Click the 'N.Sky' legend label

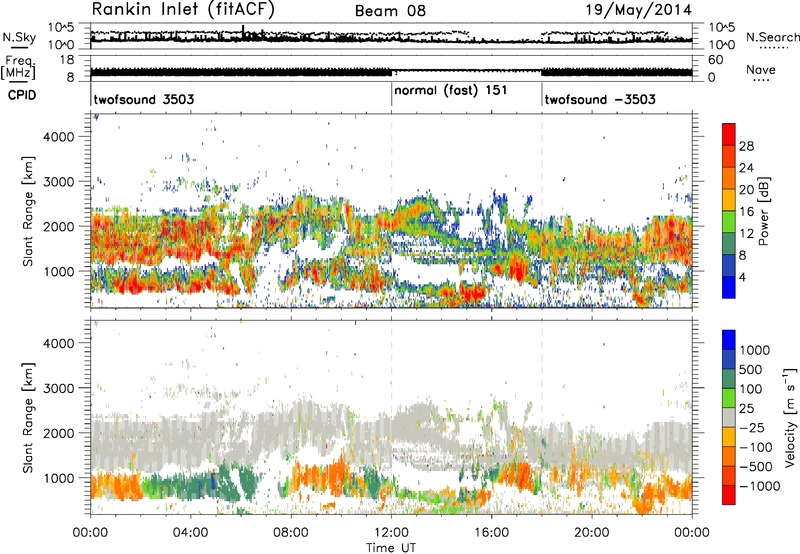[x=19, y=37]
